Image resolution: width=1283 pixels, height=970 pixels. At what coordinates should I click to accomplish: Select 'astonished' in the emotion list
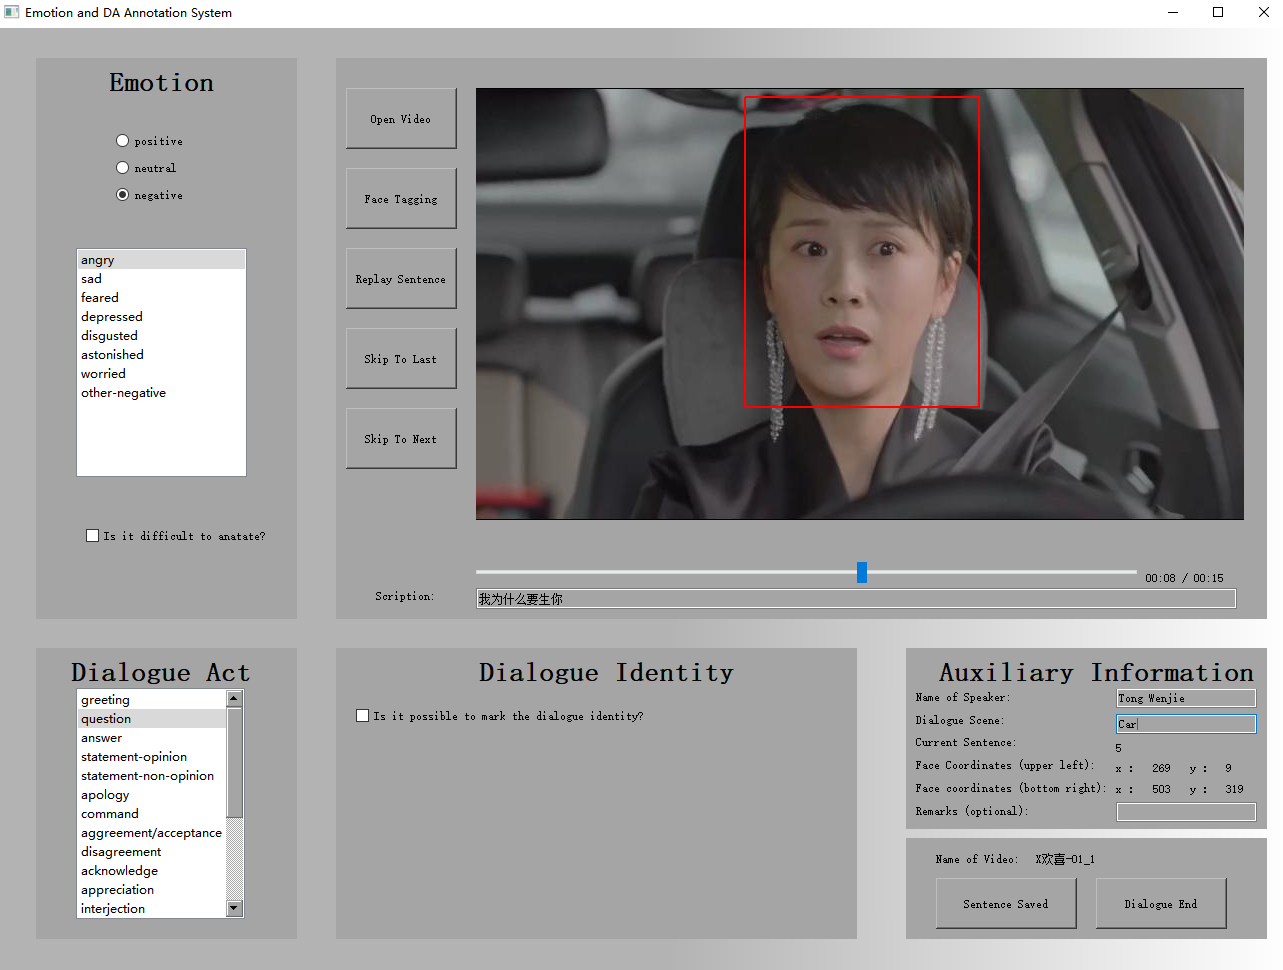(x=112, y=355)
